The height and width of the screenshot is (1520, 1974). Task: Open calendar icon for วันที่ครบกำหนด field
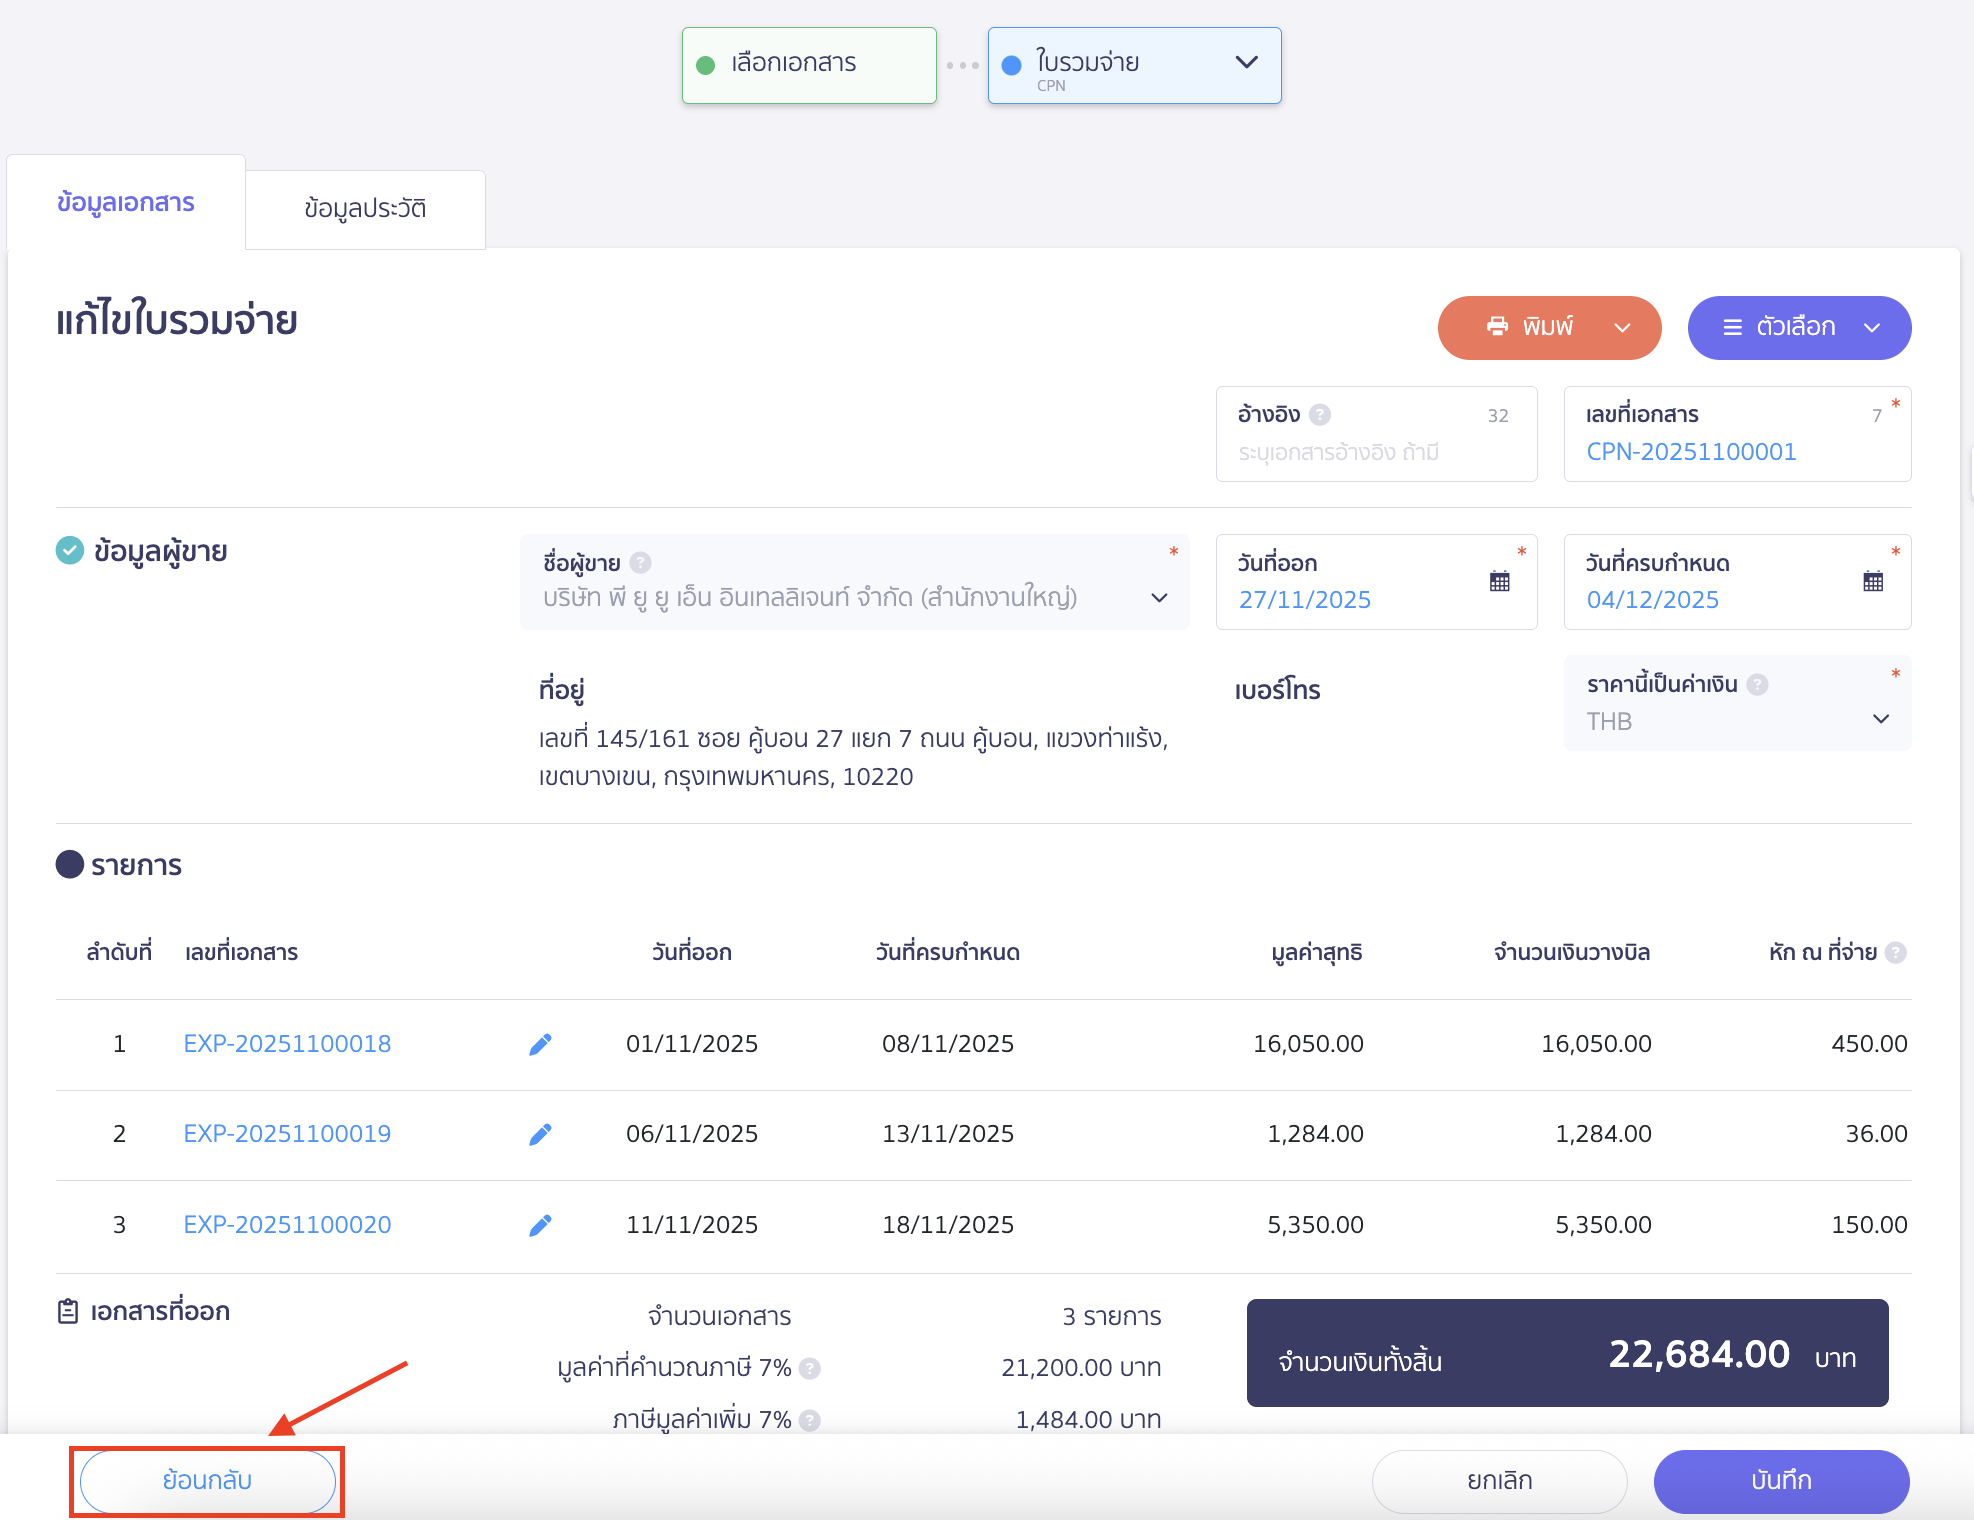[x=1873, y=582]
